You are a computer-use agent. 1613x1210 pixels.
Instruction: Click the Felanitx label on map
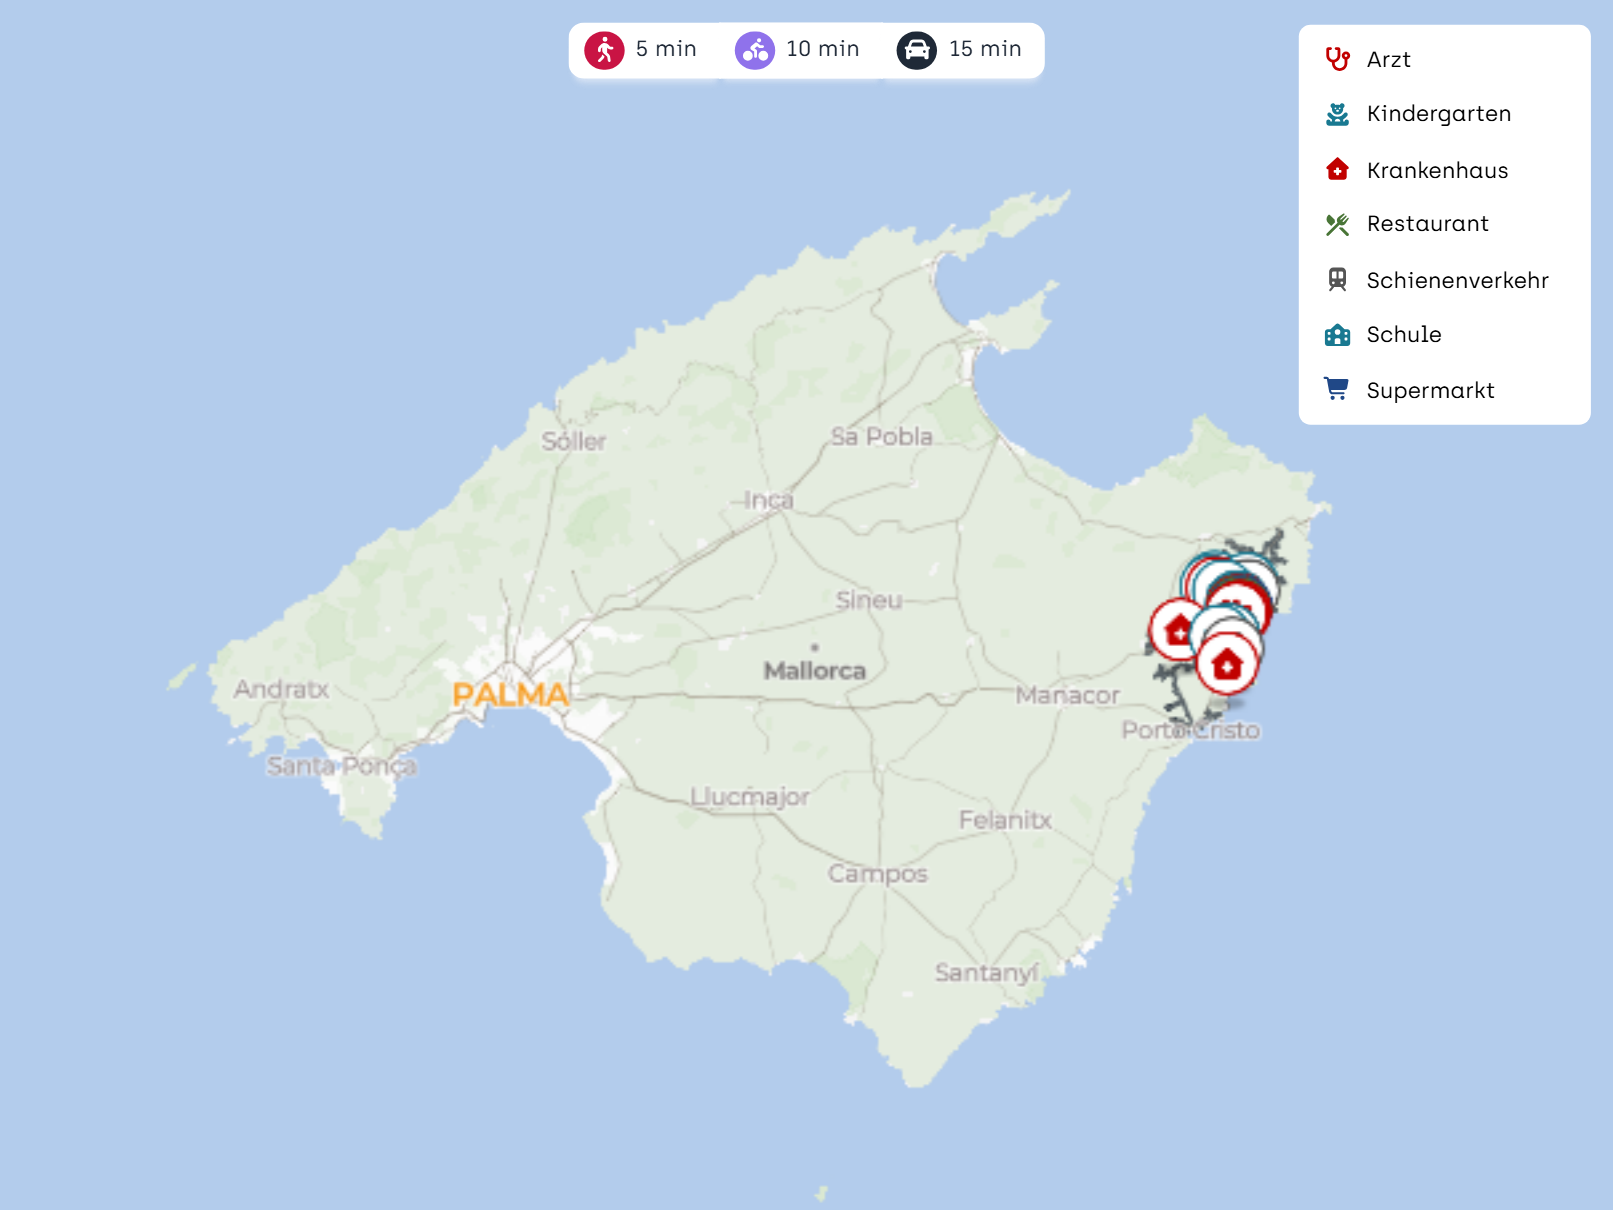click(x=1005, y=820)
